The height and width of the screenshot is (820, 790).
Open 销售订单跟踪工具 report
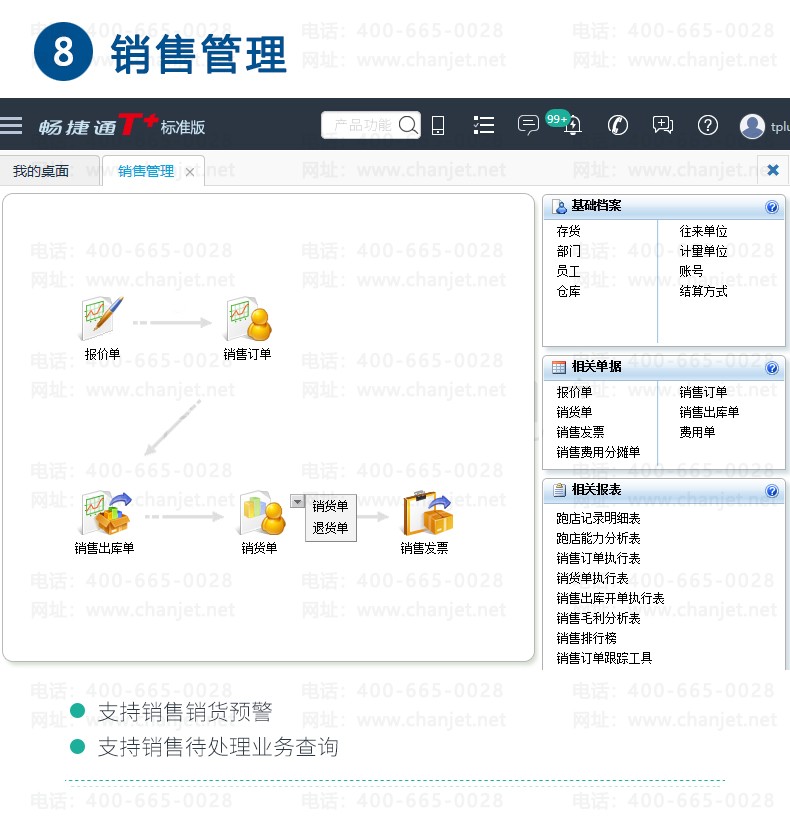[604, 658]
